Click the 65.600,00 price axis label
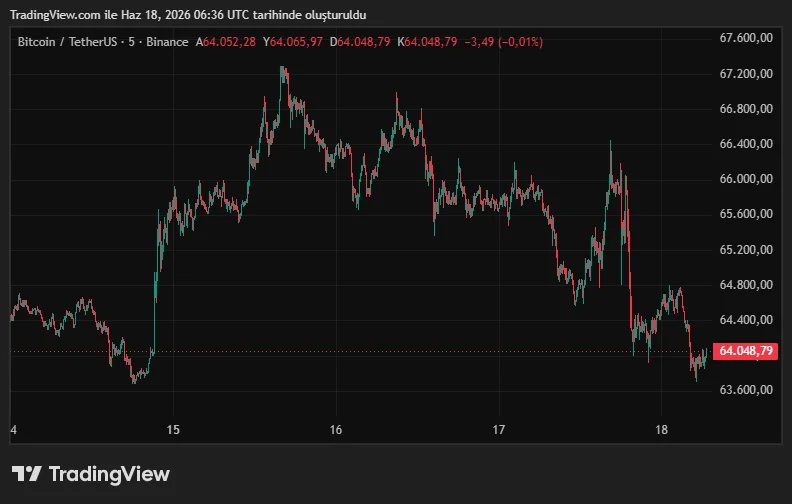Image resolution: width=792 pixels, height=504 pixels. pyautogui.click(x=746, y=214)
